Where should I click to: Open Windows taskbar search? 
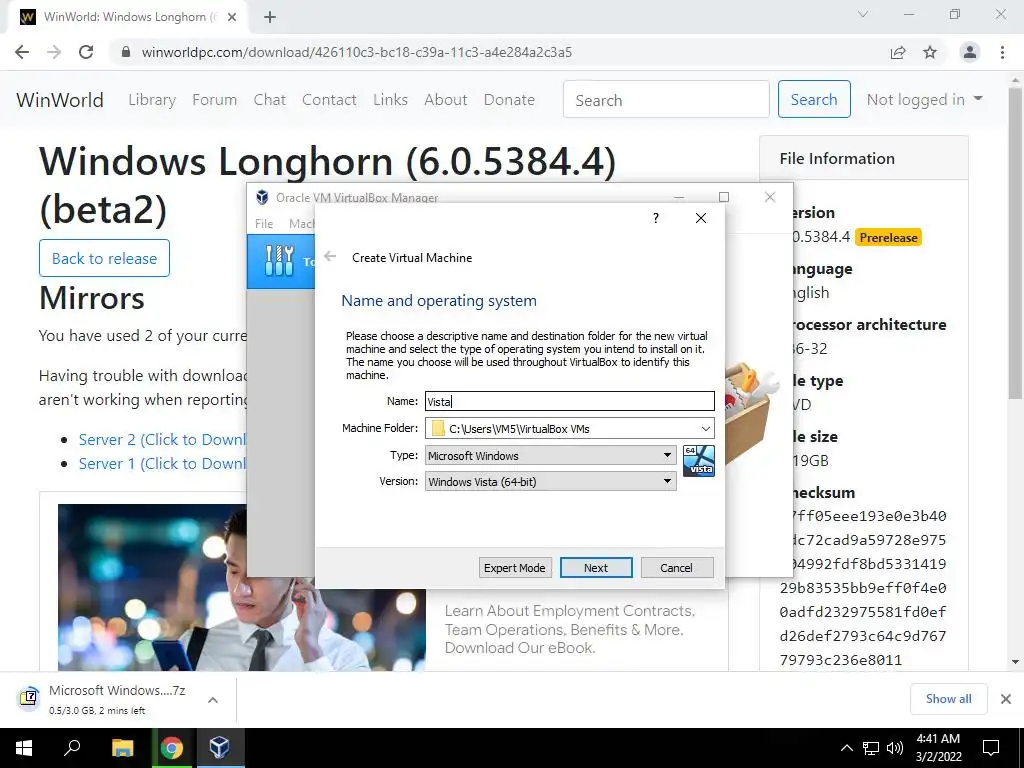click(72, 748)
